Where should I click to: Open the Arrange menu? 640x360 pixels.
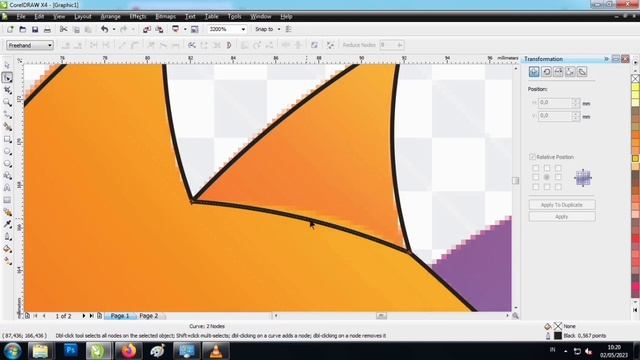(110, 17)
